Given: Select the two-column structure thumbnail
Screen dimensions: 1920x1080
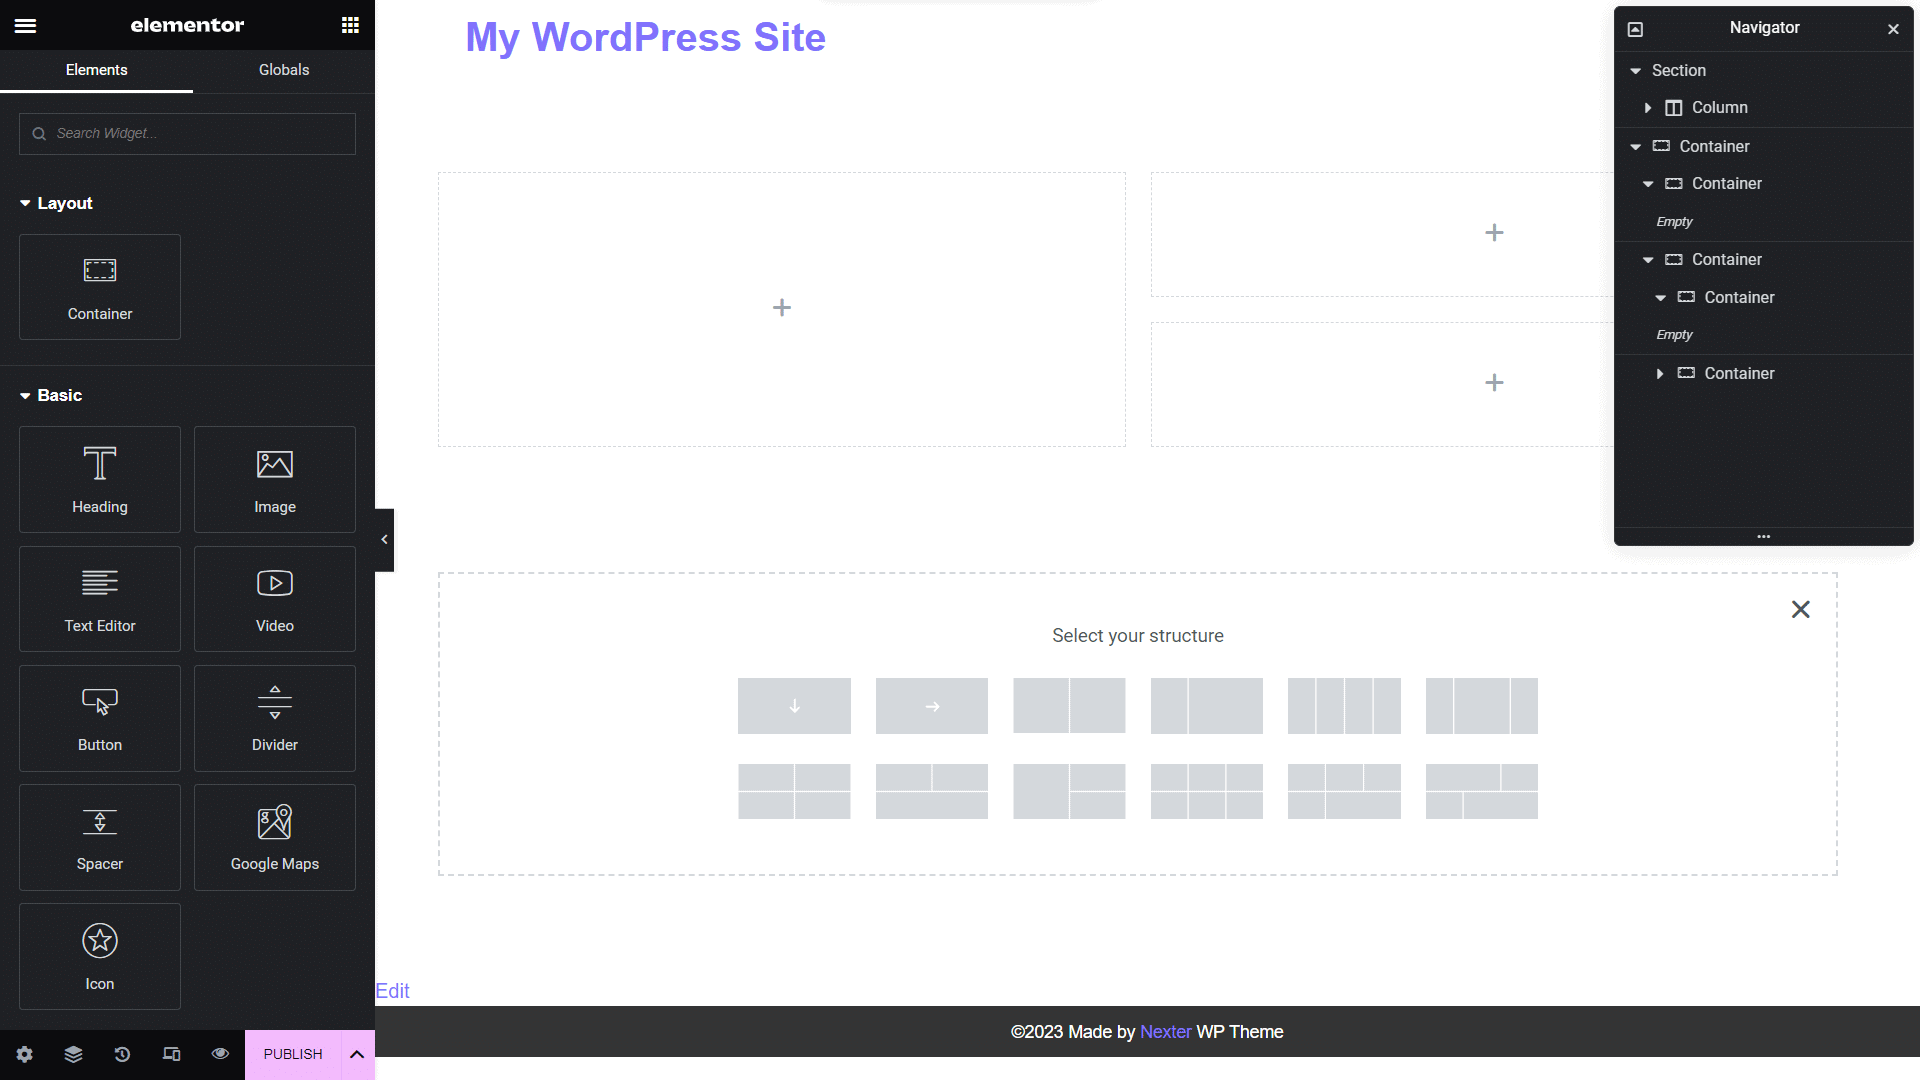Looking at the screenshot, I should tap(1069, 705).
